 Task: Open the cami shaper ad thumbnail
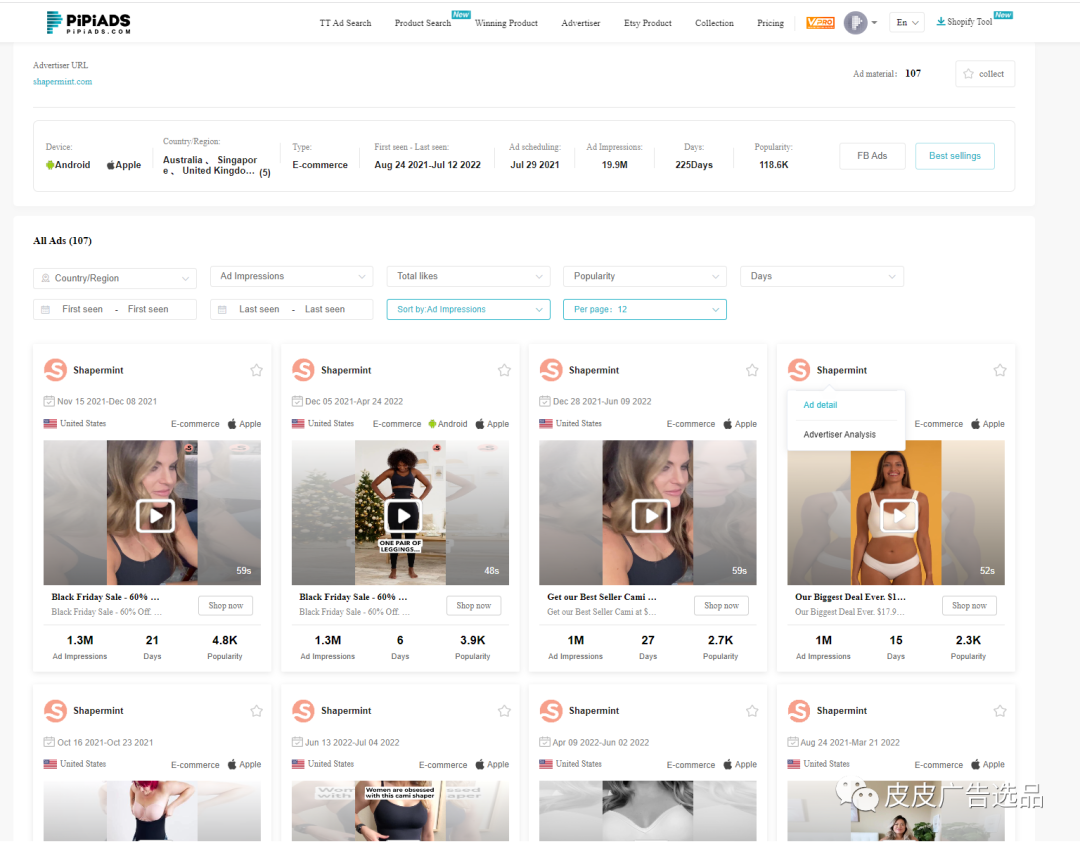tap(400, 810)
